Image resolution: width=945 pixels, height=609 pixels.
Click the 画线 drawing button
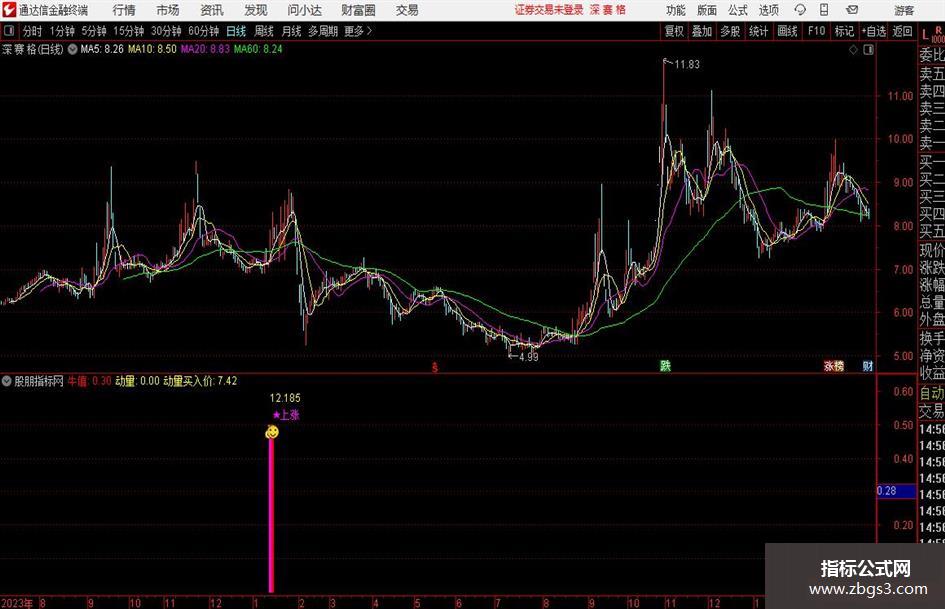(x=787, y=31)
